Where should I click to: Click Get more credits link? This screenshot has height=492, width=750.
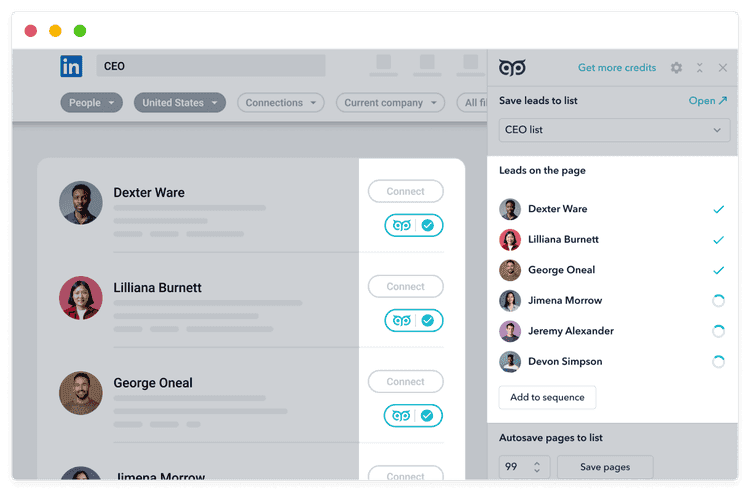pyautogui.click(x=617, y=68)
